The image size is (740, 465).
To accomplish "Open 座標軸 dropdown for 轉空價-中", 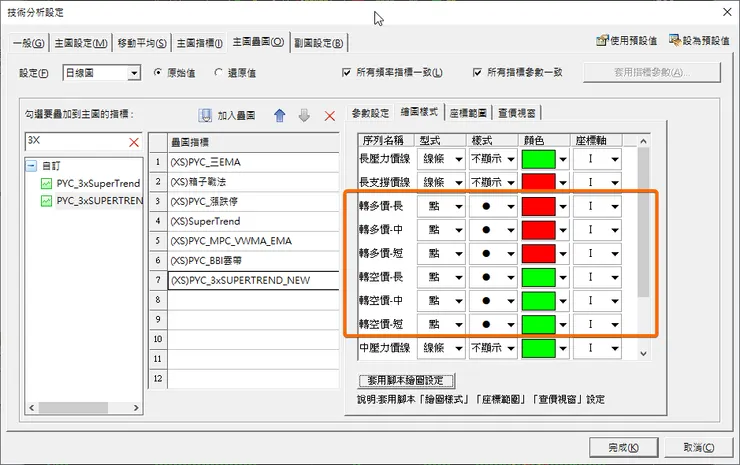I will [614, 301].
